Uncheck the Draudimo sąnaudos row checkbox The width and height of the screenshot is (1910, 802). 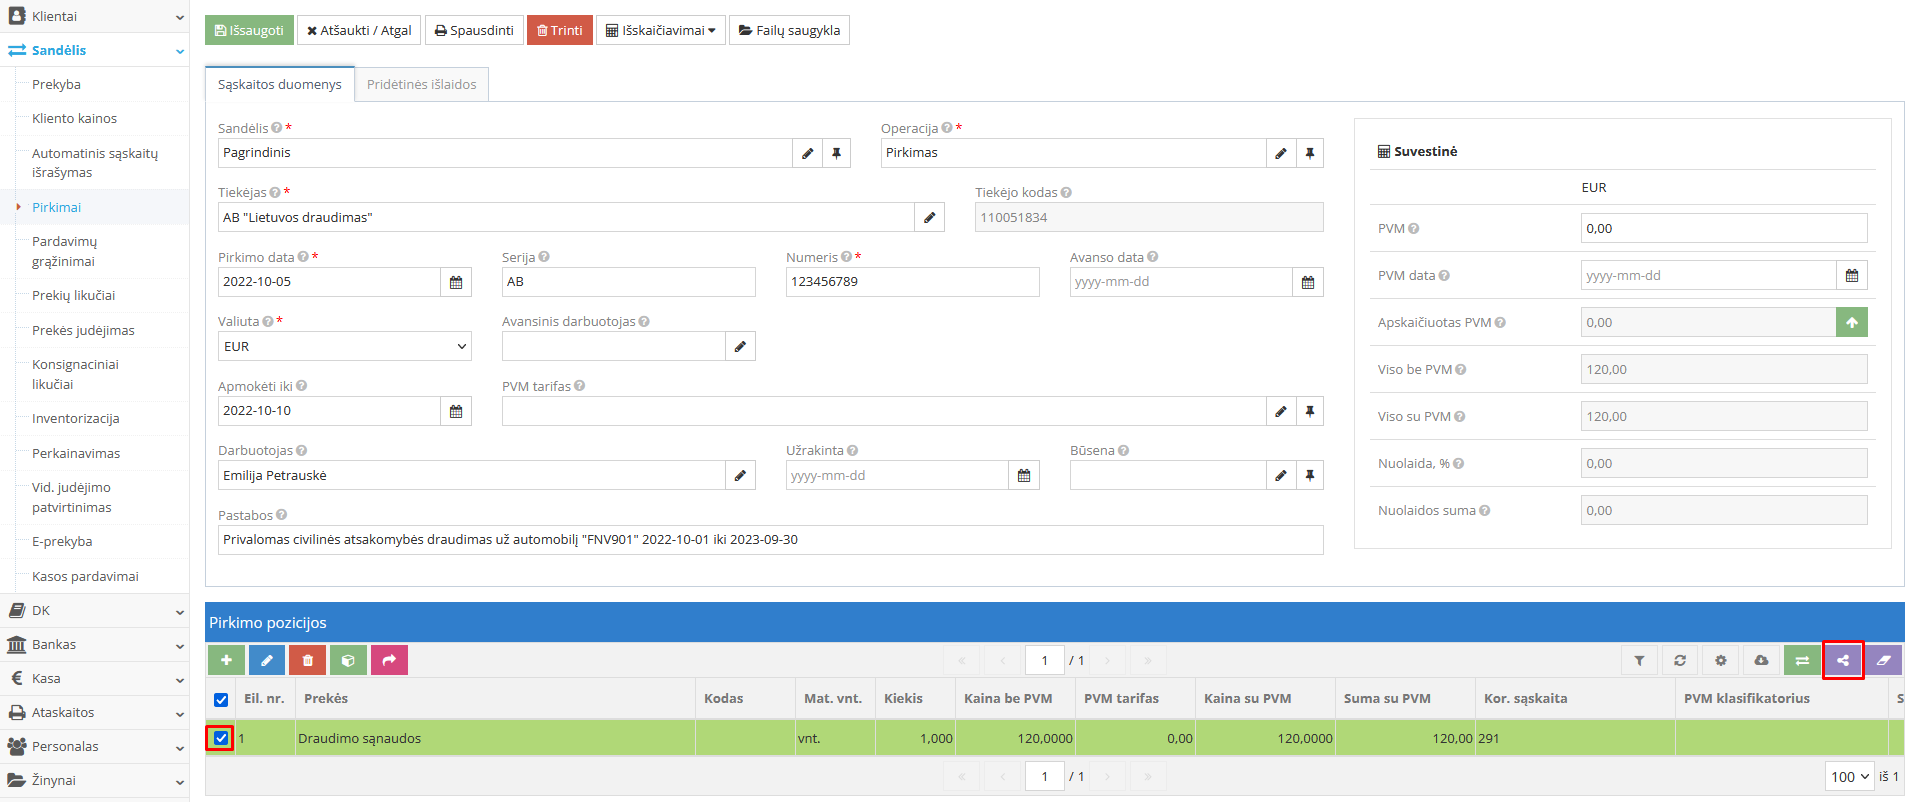[x=221, y=739]
